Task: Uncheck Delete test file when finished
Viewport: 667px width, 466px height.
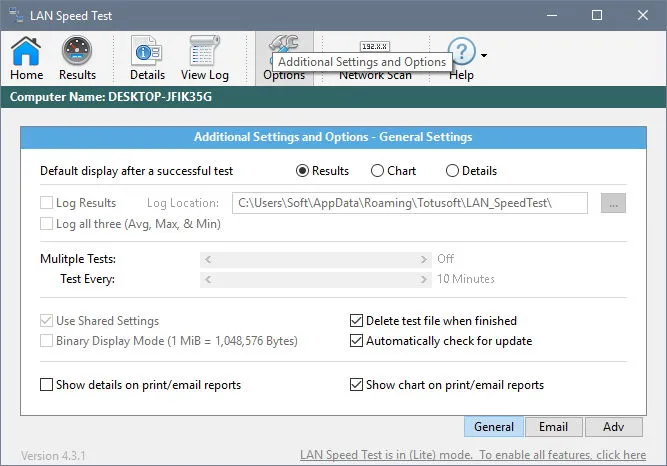Action: [356, 320]
